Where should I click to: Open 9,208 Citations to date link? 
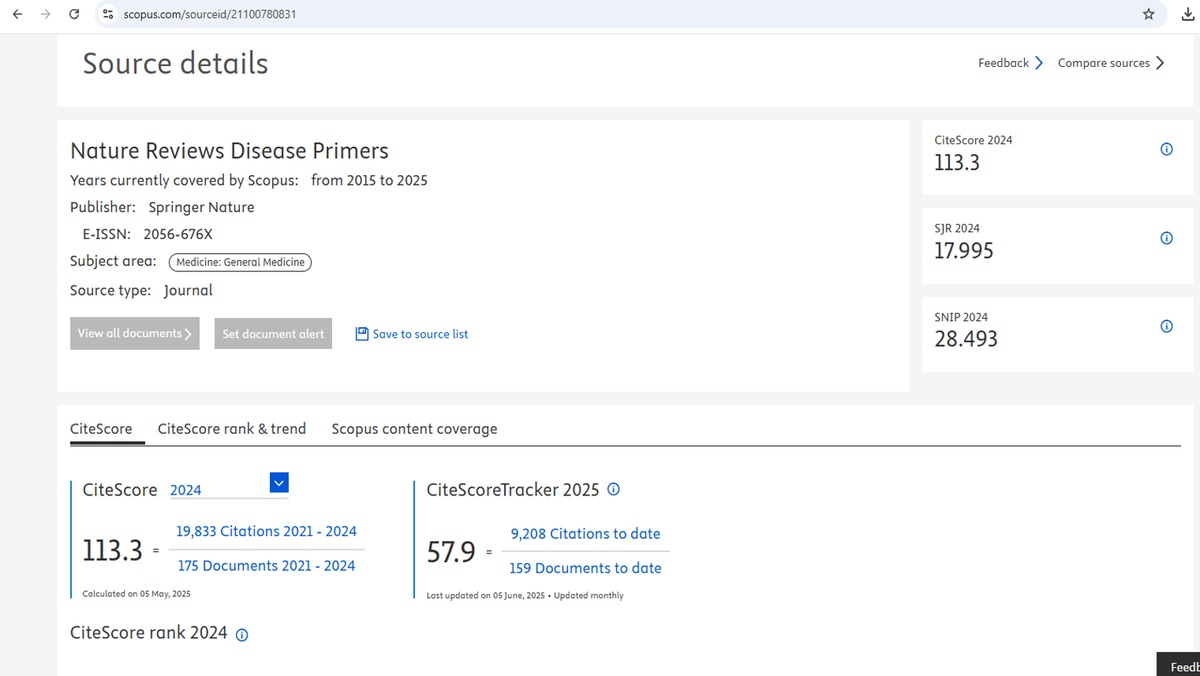585,534
